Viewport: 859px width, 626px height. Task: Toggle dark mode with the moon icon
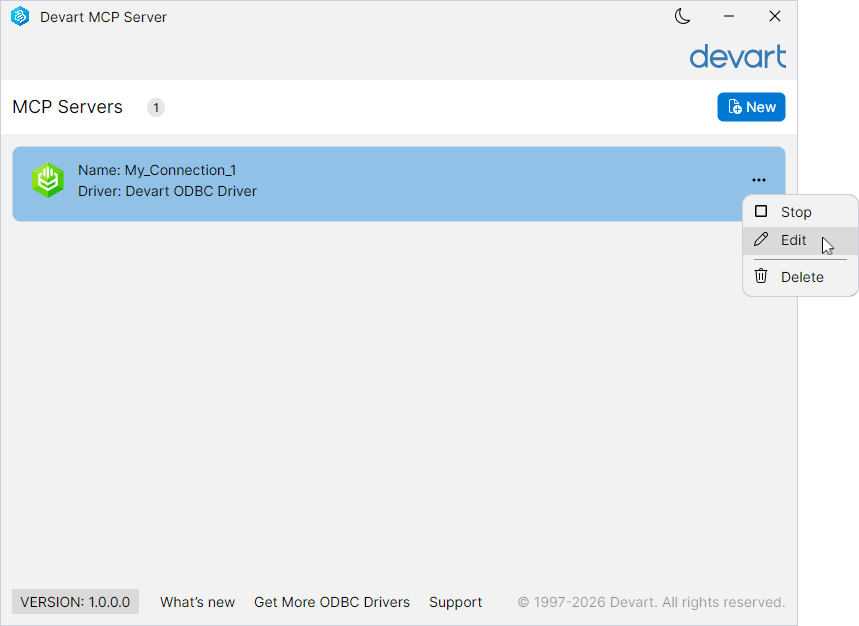click(682, 16)
